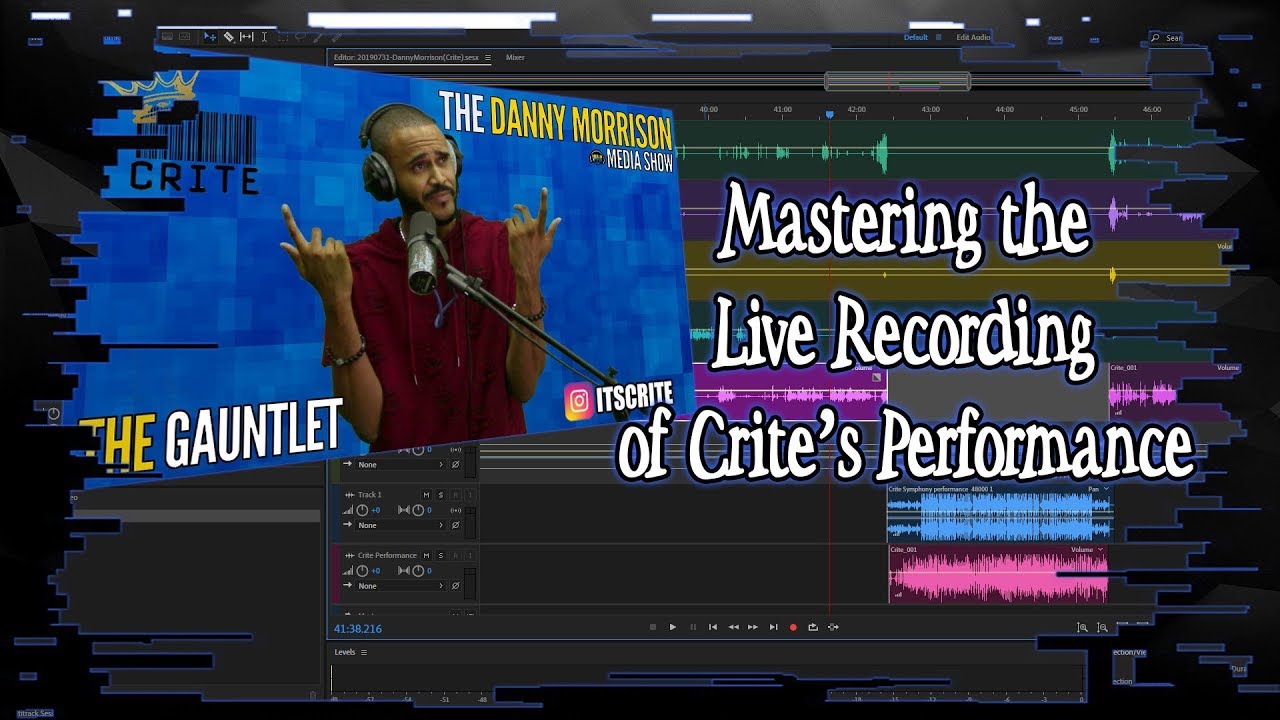This screenshot has width=1280, height=720.
Task: Select the Default workspace
Action: 915,37
